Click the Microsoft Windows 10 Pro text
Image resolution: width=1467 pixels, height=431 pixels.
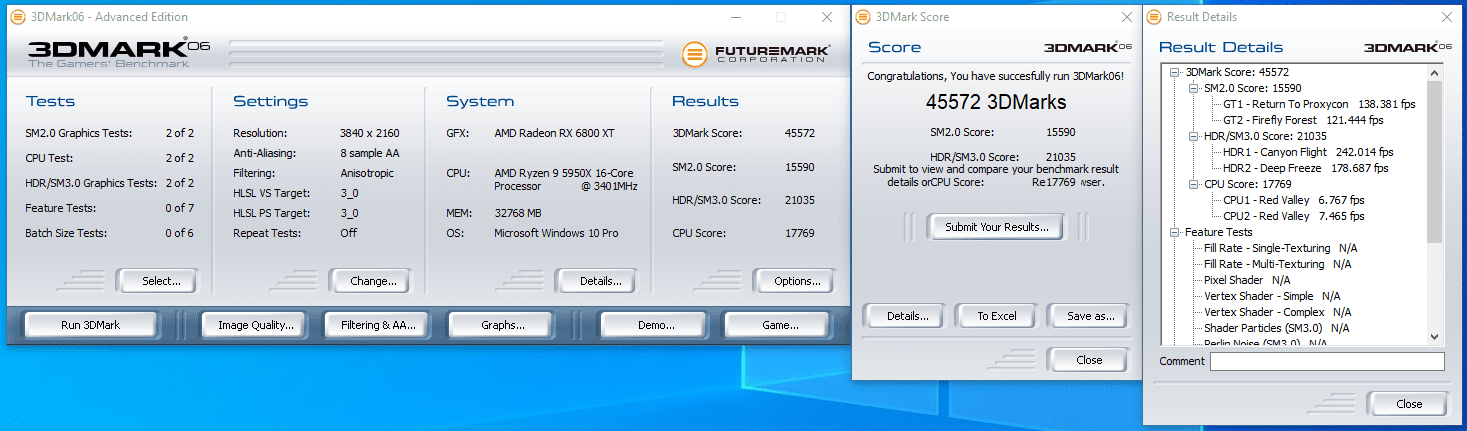click(x=556, y=233)
